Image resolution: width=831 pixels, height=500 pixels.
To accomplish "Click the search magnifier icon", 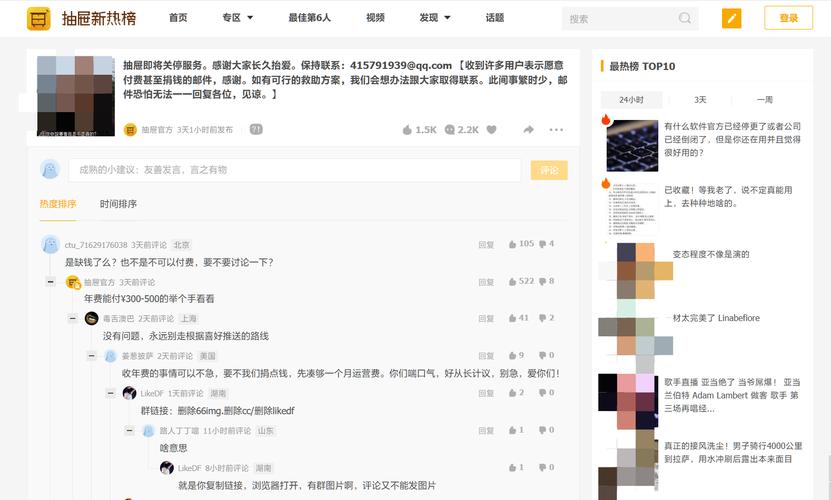I will (x=685, y=18).
